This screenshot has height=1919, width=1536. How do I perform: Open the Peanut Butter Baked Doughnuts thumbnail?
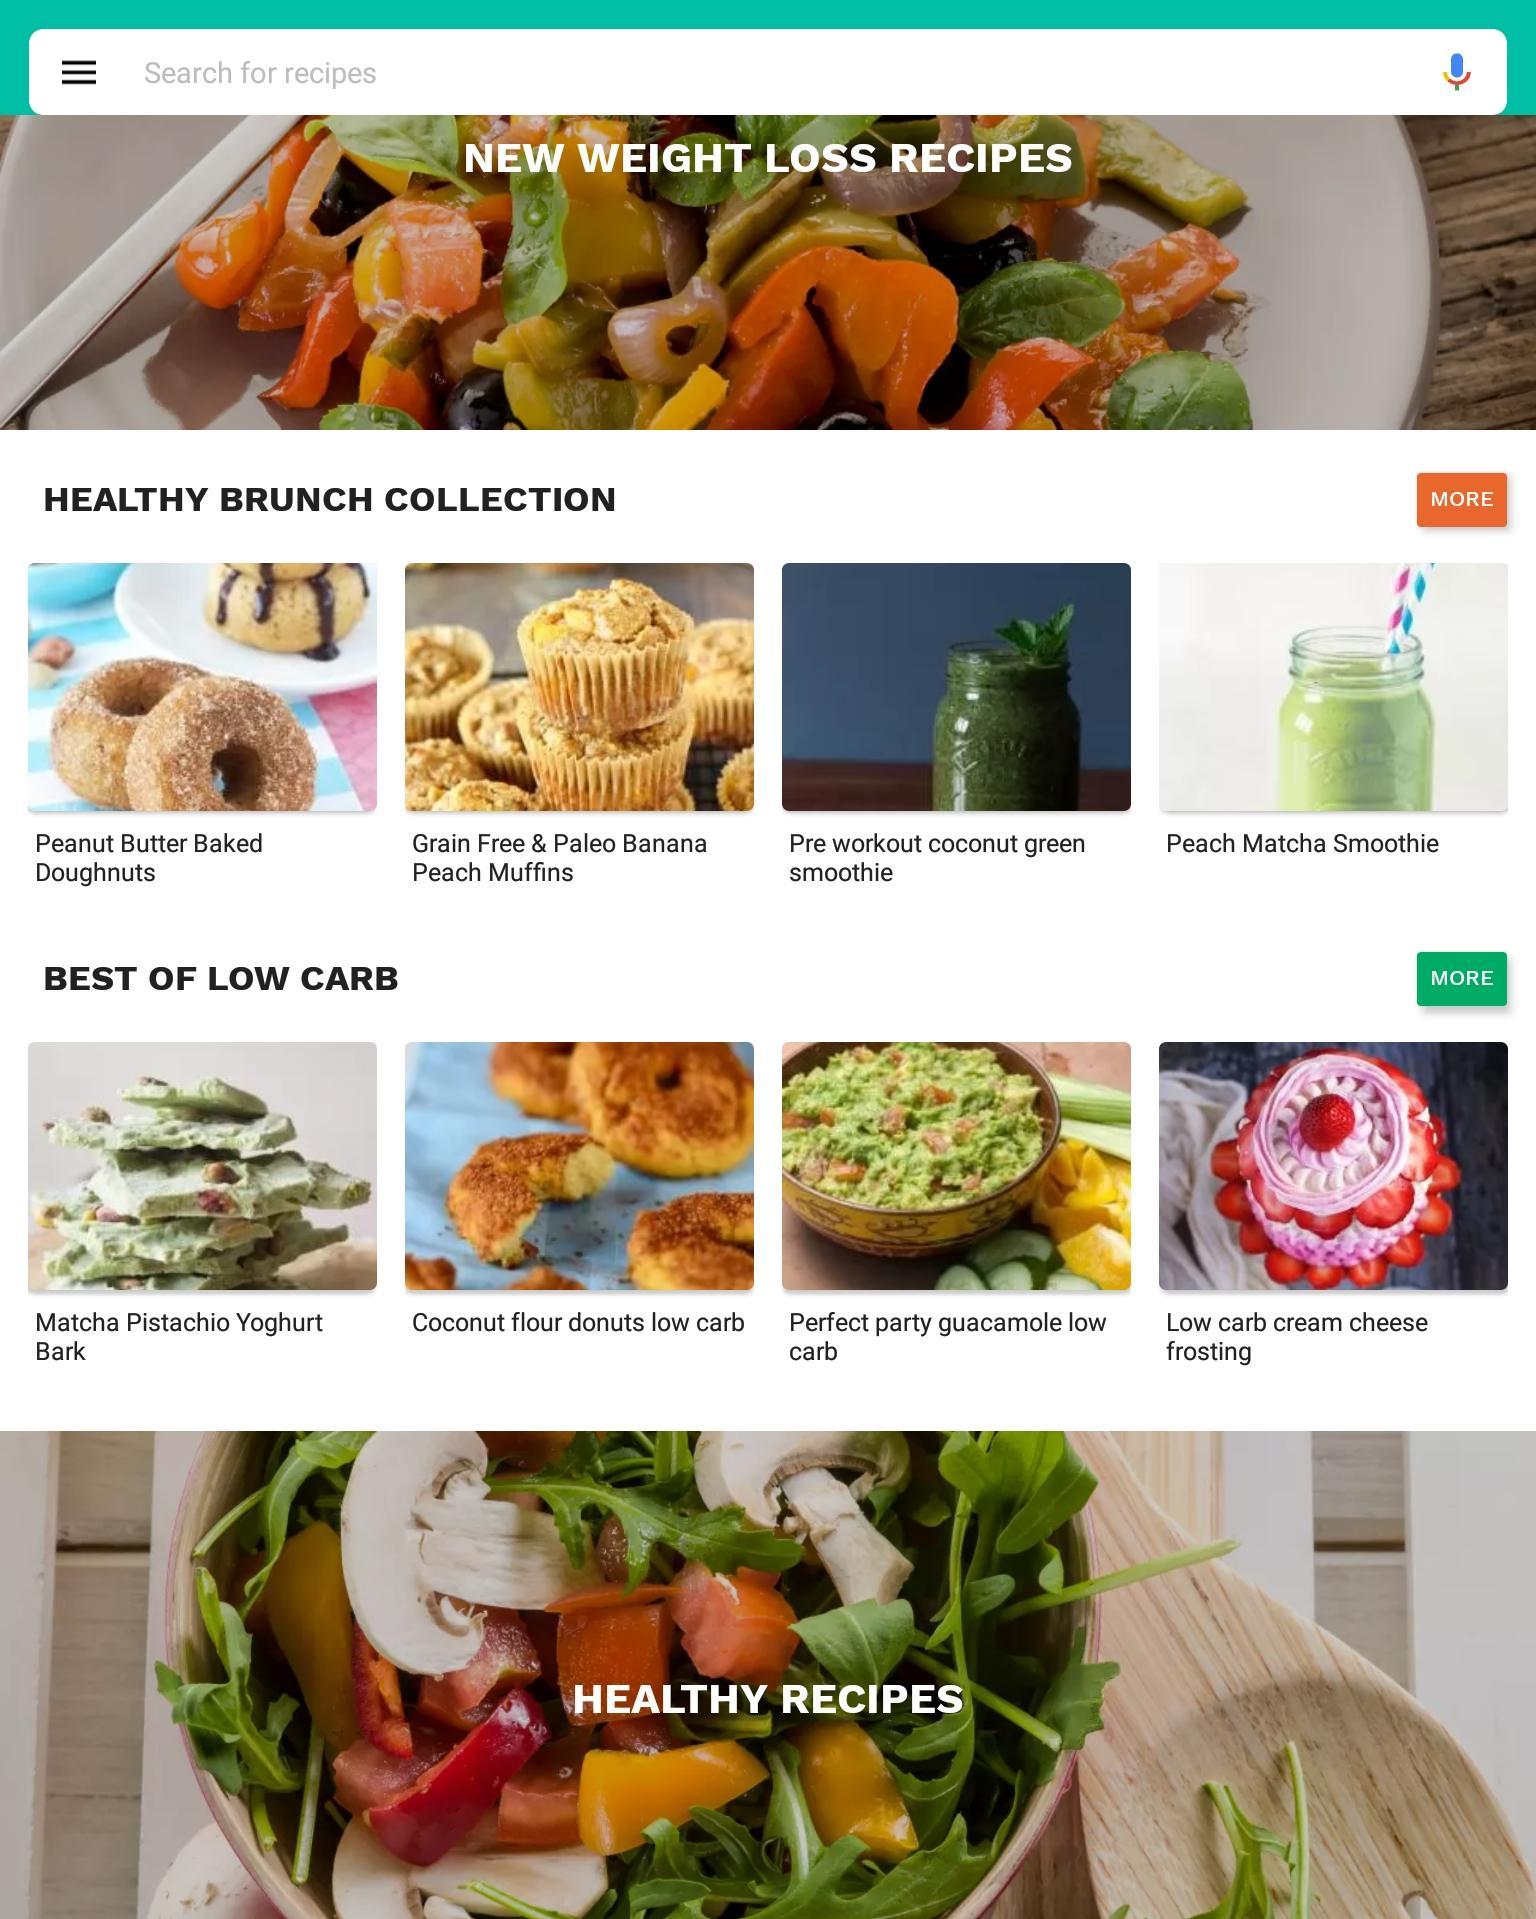click(202, 687)
